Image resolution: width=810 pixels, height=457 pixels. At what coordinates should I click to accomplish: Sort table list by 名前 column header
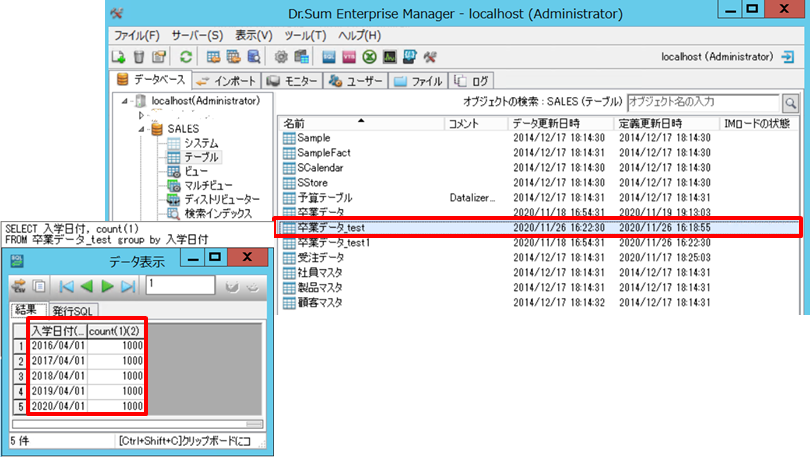(x=360, y=123)
